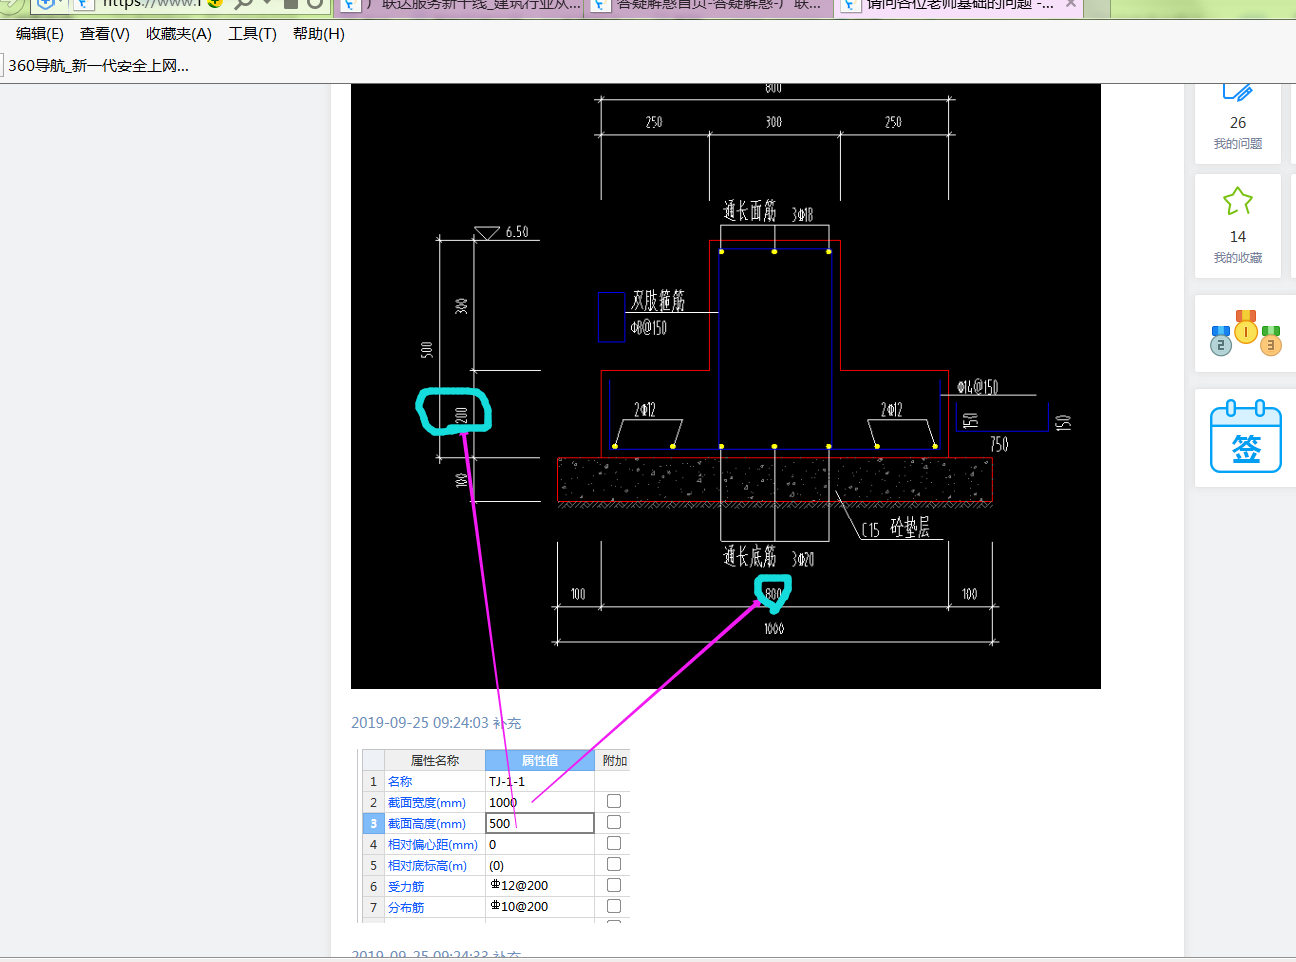Click row number 3 in property table
The height and width of the screenshot is (962, 1296).
[373, 824]
